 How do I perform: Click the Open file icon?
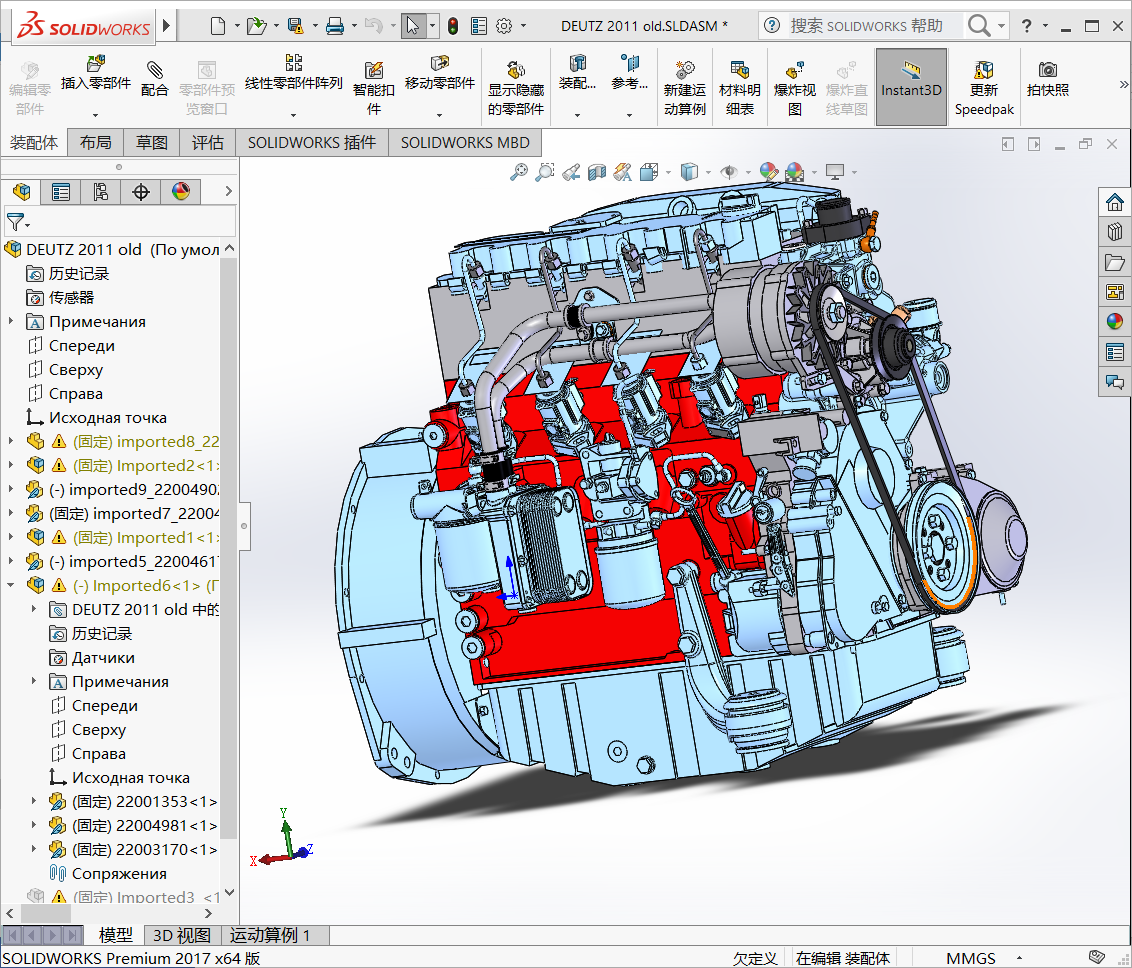pos(256,26)
